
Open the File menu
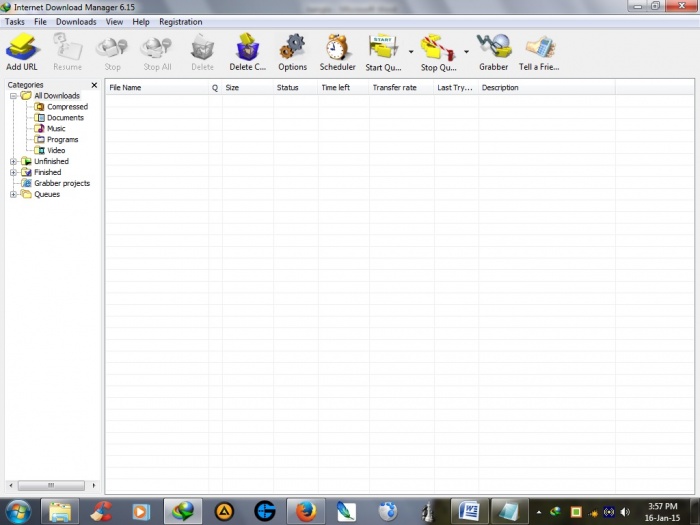(40, 21)
